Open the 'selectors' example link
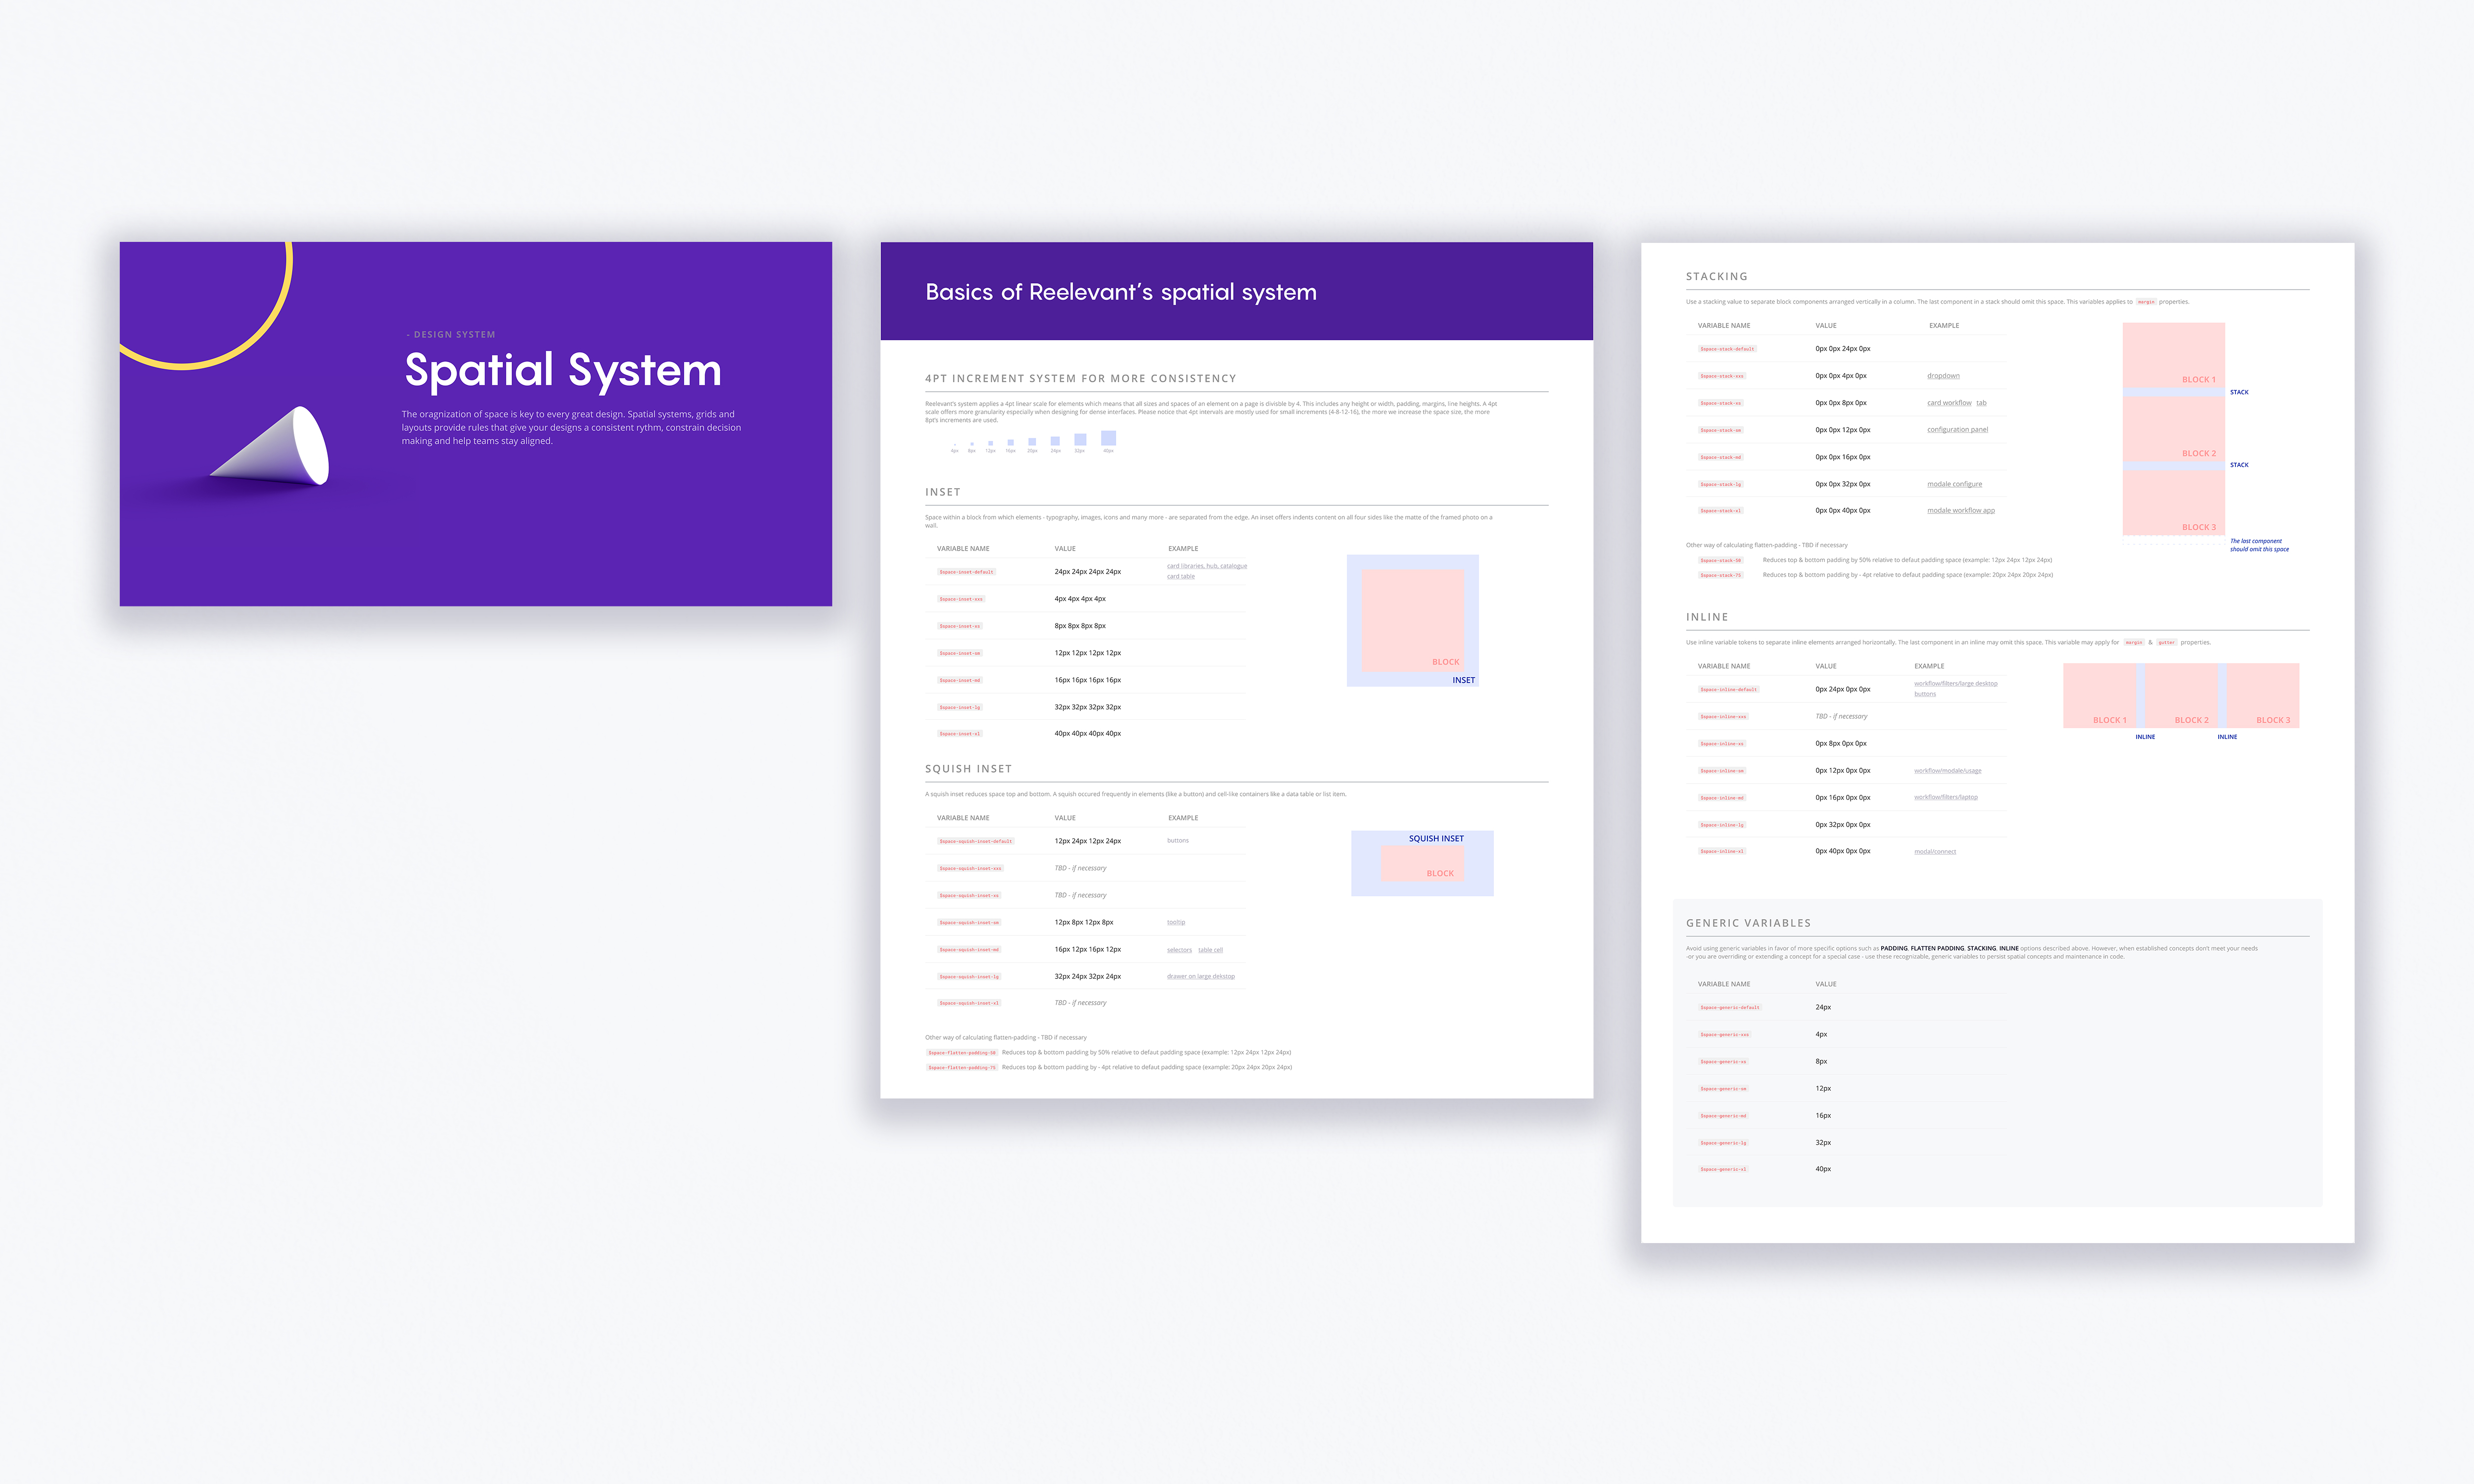 click(1179, 950)
